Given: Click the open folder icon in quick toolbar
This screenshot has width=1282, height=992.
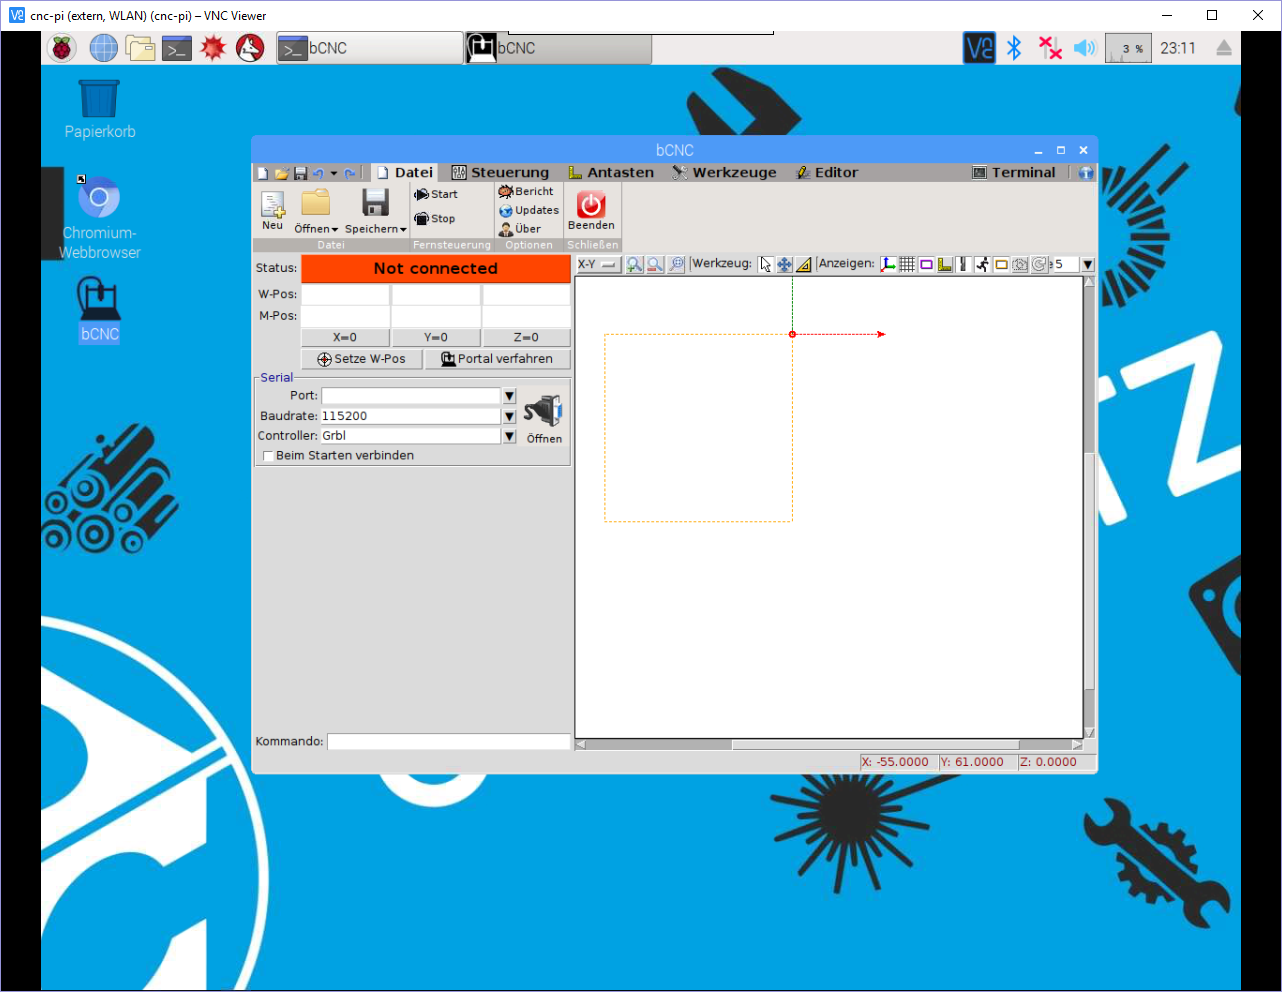Looking at the screenshot, I should tap(282, 173).
